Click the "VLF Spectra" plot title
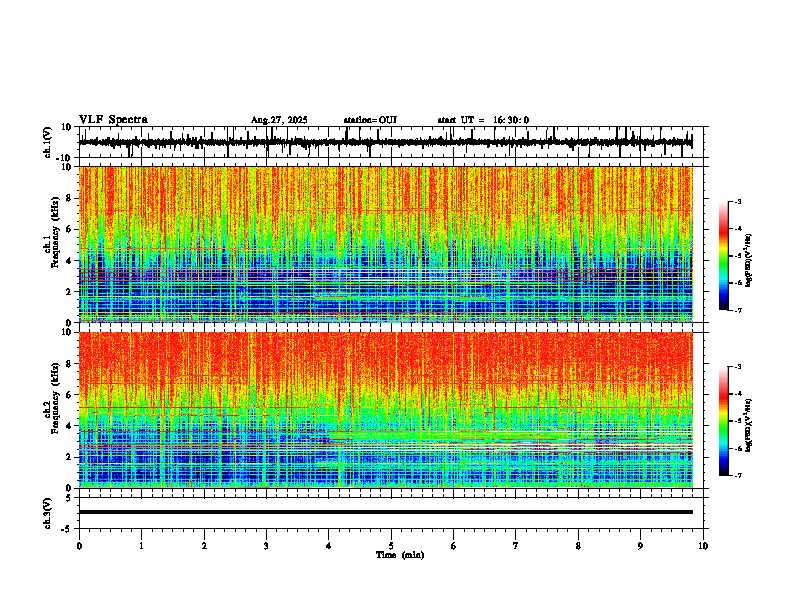 (x=113, y=120)
